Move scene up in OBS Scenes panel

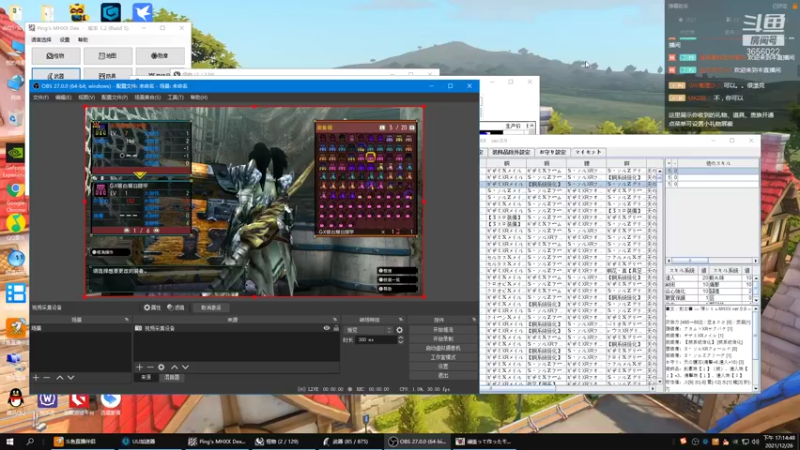(x=60, y=378)
